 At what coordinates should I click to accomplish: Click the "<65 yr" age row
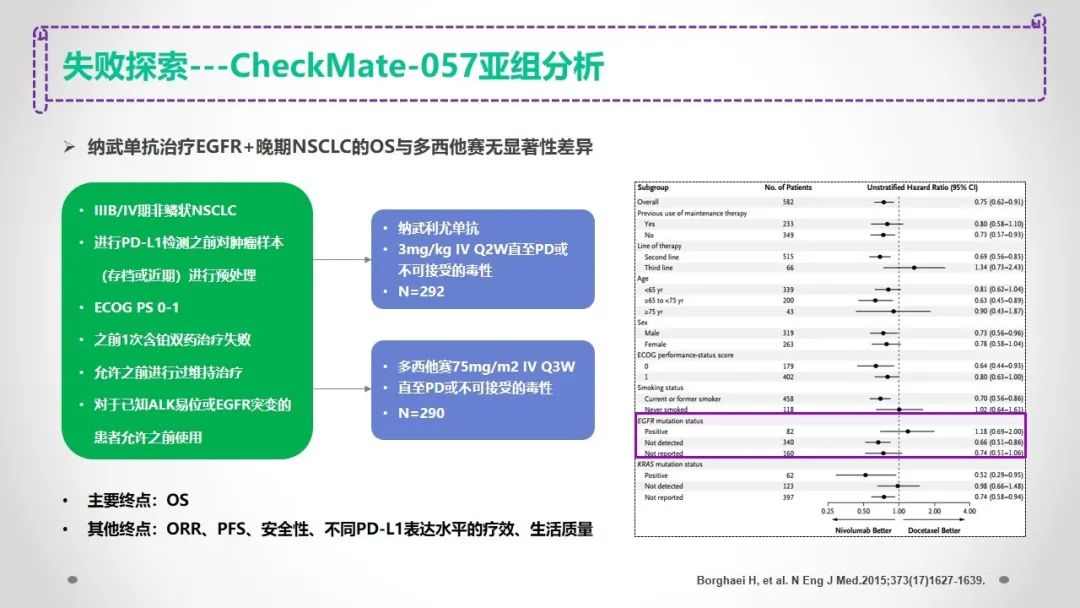654,290
